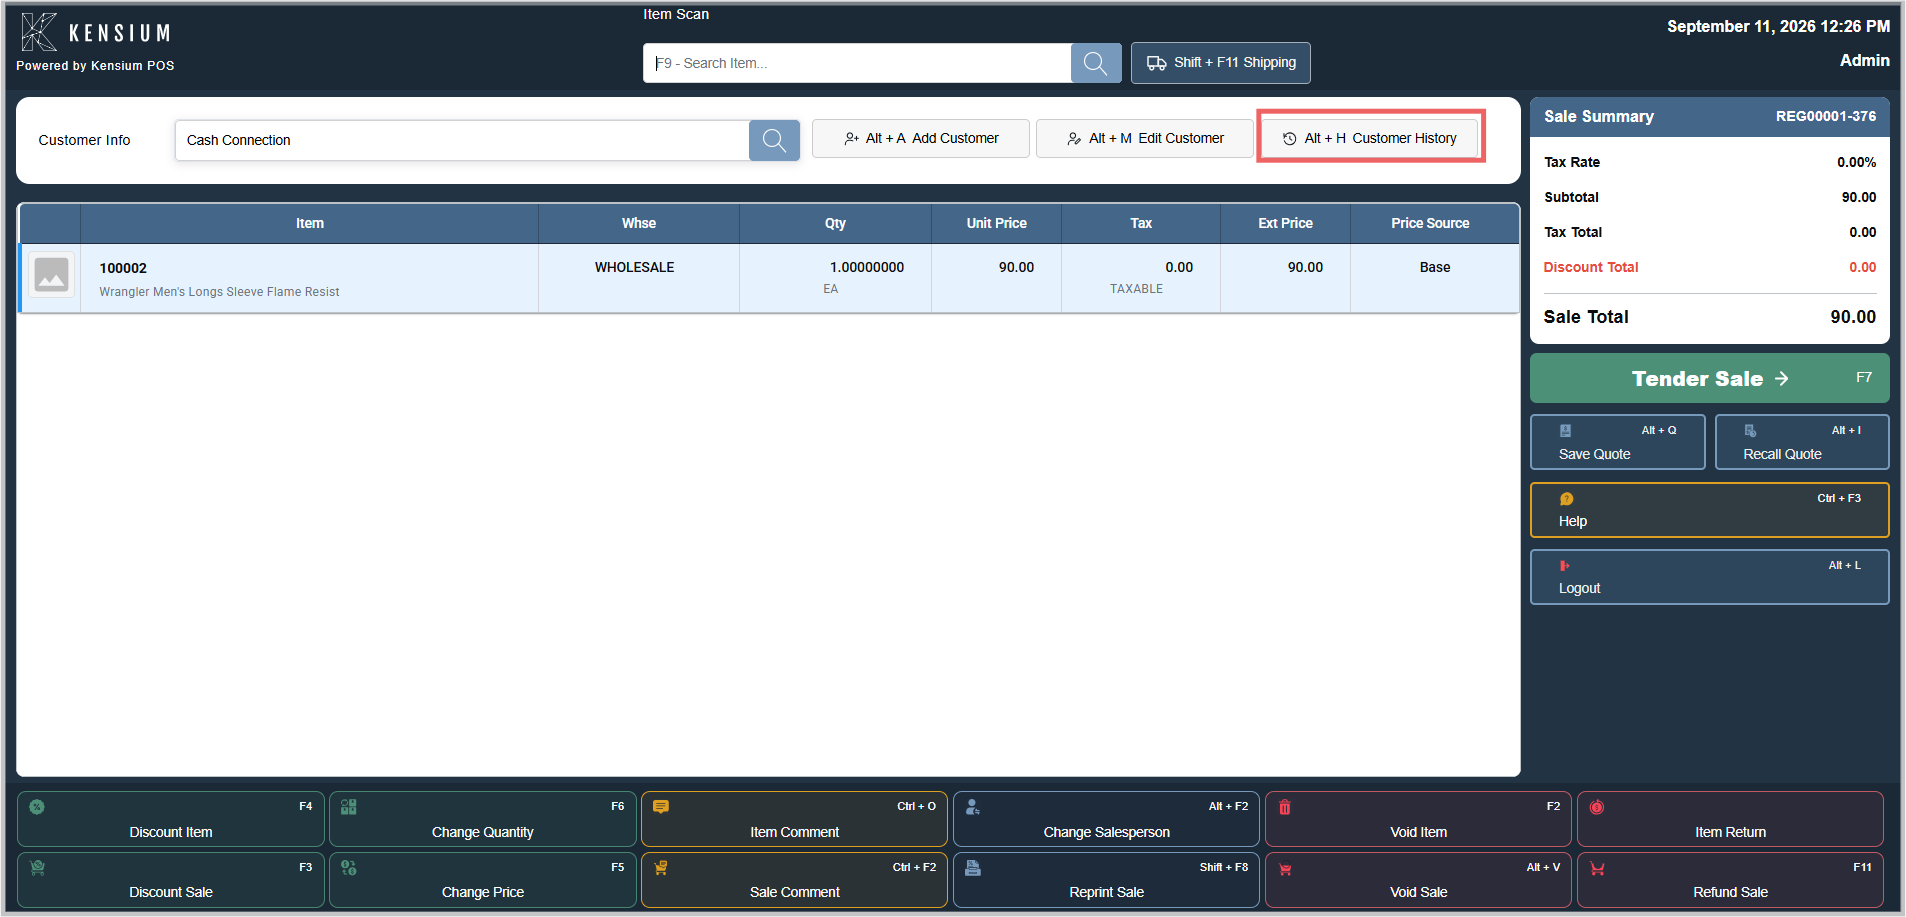
Task: Click the customer search magnifier icon
Action: 774,140
